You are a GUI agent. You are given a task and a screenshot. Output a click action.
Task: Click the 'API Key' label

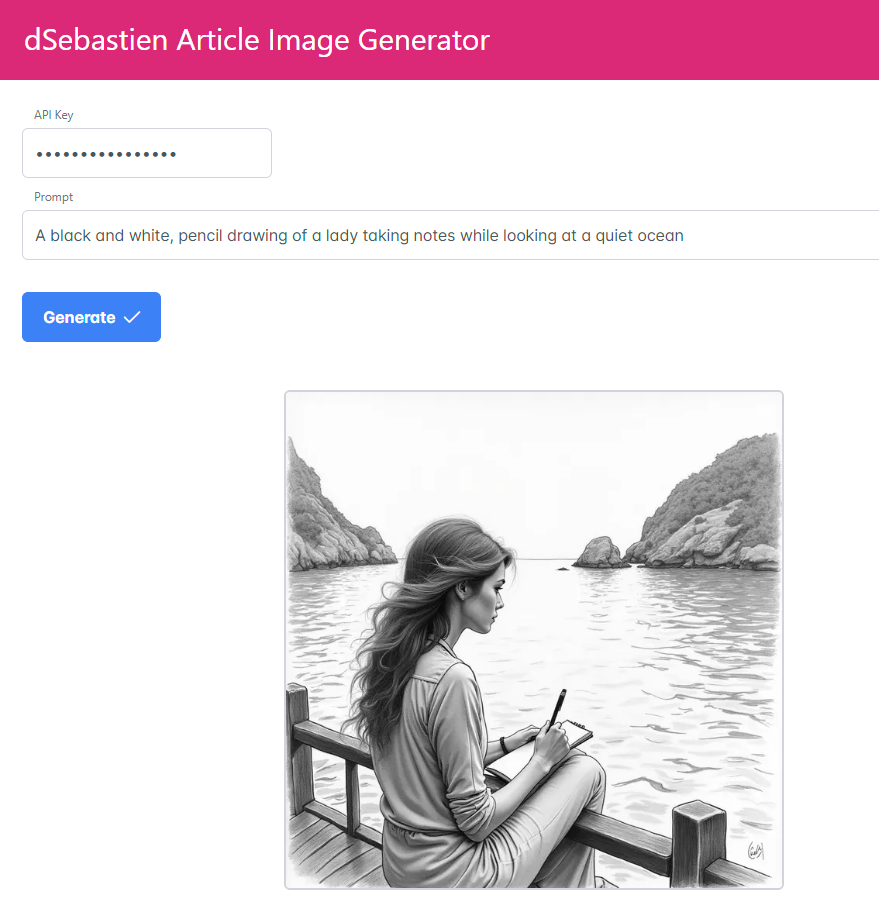[54, 115]
